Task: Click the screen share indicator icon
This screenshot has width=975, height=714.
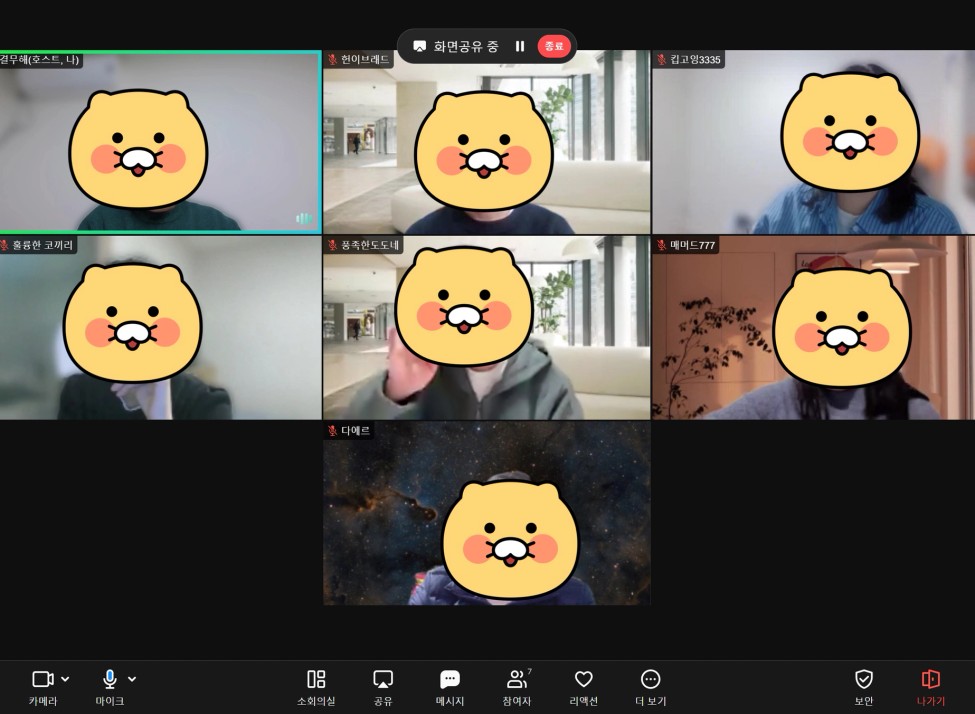Action: [420, 47]
